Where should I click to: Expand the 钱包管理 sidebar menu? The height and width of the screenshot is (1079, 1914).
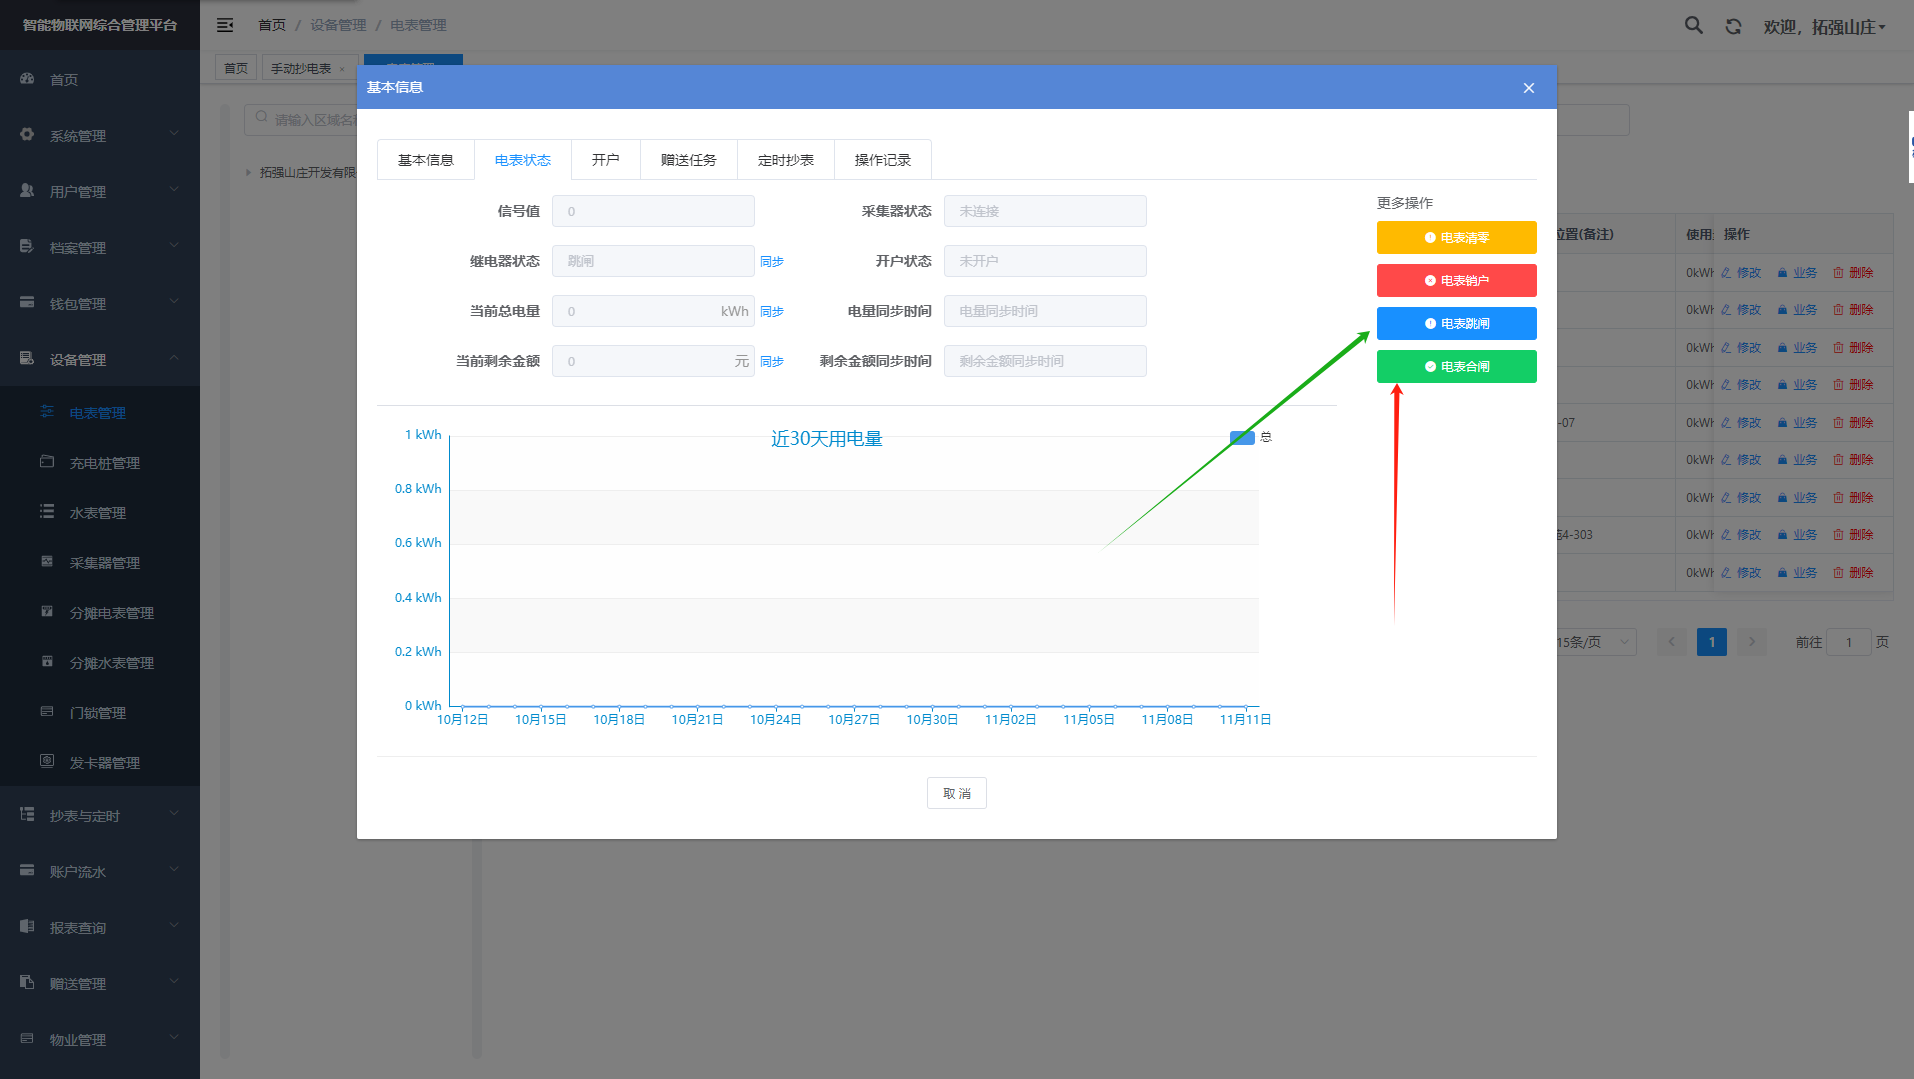[x=99, y=304]
